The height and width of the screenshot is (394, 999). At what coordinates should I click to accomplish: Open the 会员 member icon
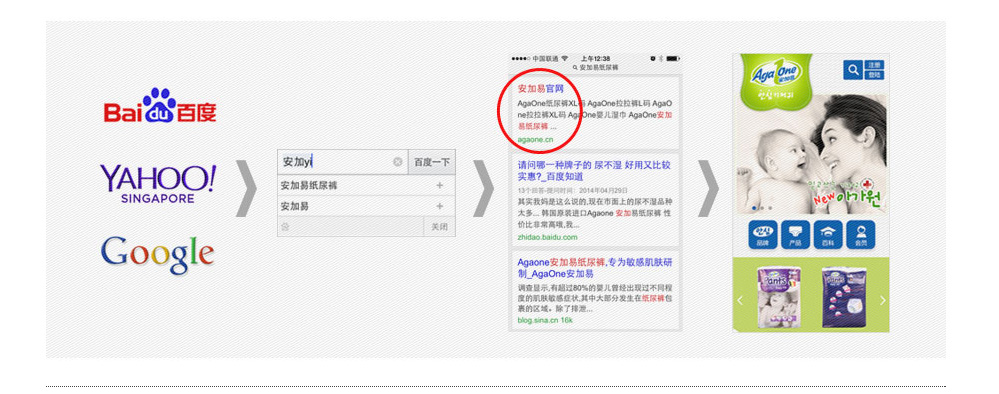[x=861, y=235]
